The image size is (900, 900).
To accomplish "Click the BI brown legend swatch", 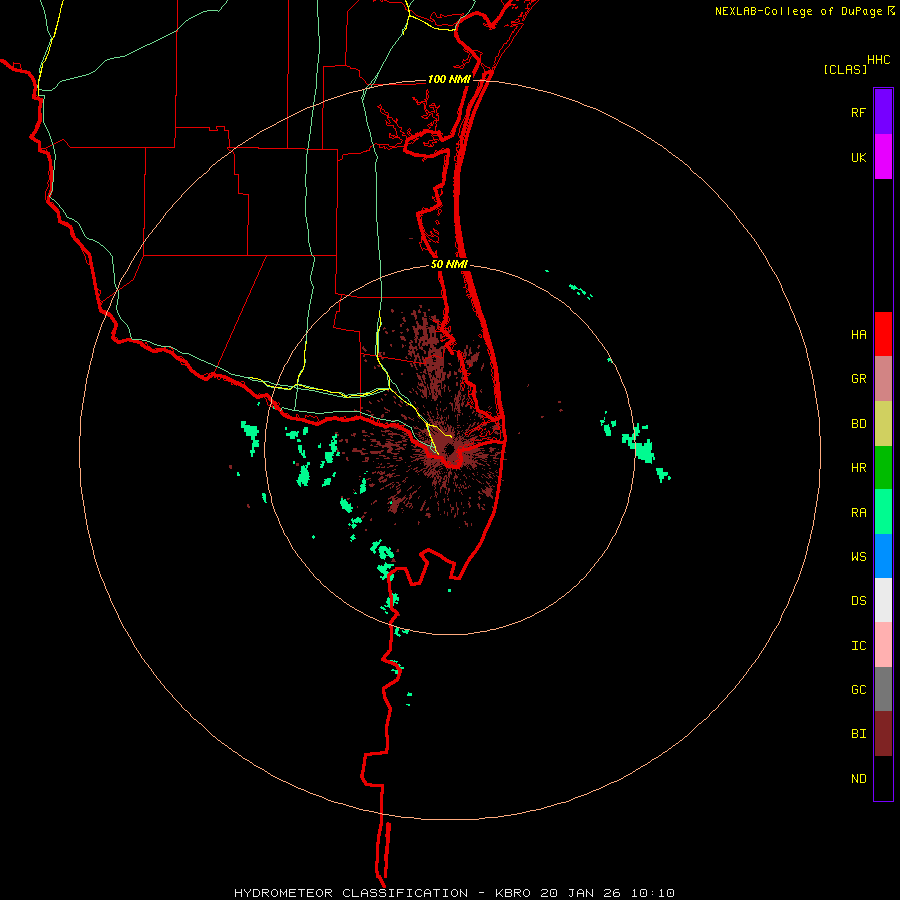I will 883,734.
